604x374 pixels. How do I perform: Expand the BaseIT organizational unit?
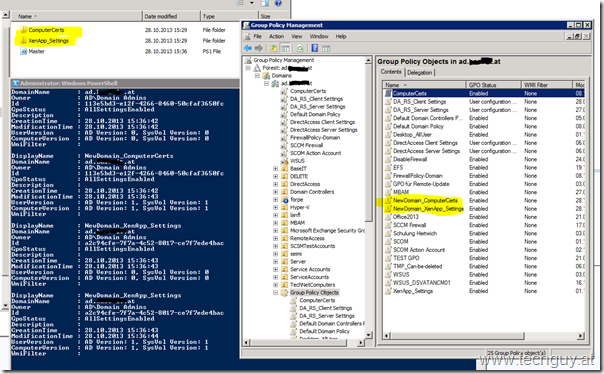tap(275, 169)
